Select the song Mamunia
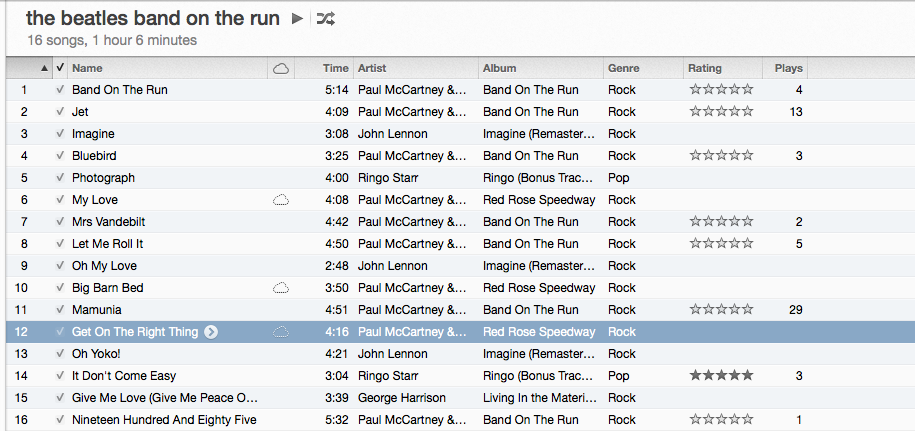Image resolution: width=915 pixels, height=431 pixels. pyautogui.click(x=96, y=310)
